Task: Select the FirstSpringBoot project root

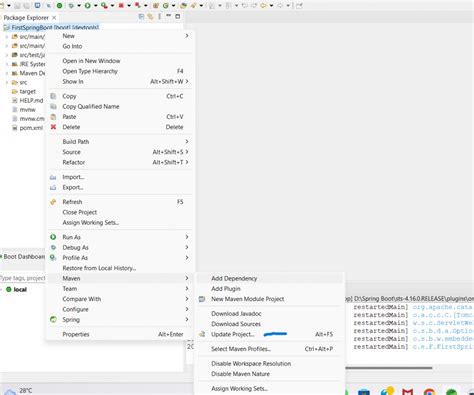Action: 52,27
